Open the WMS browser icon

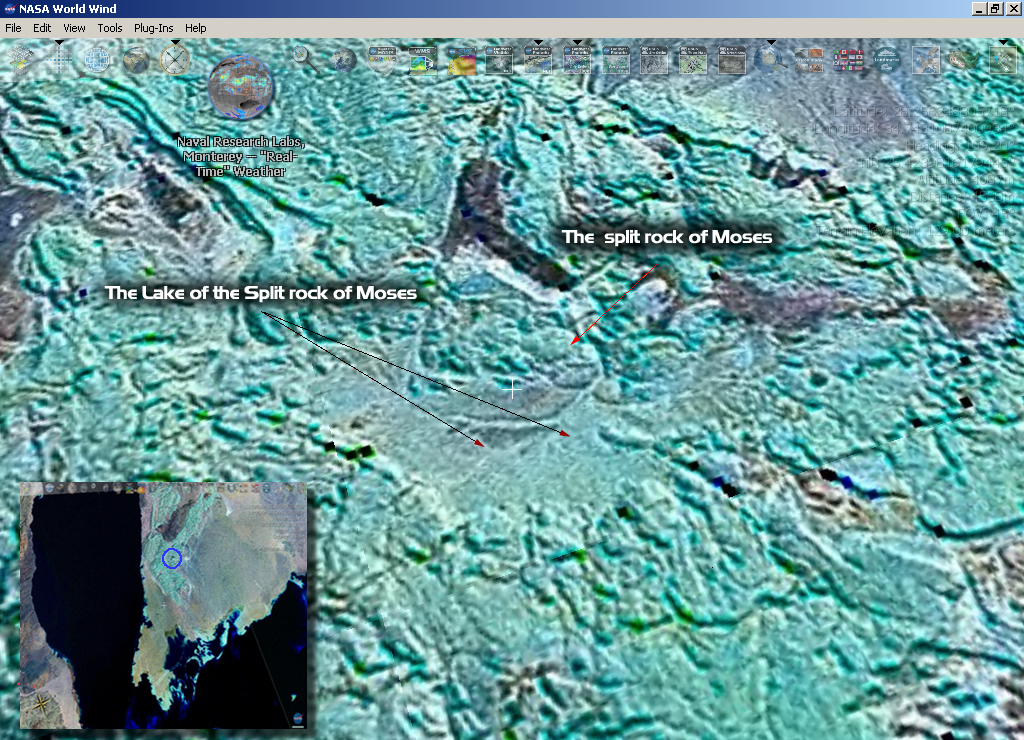click(422, 59)
